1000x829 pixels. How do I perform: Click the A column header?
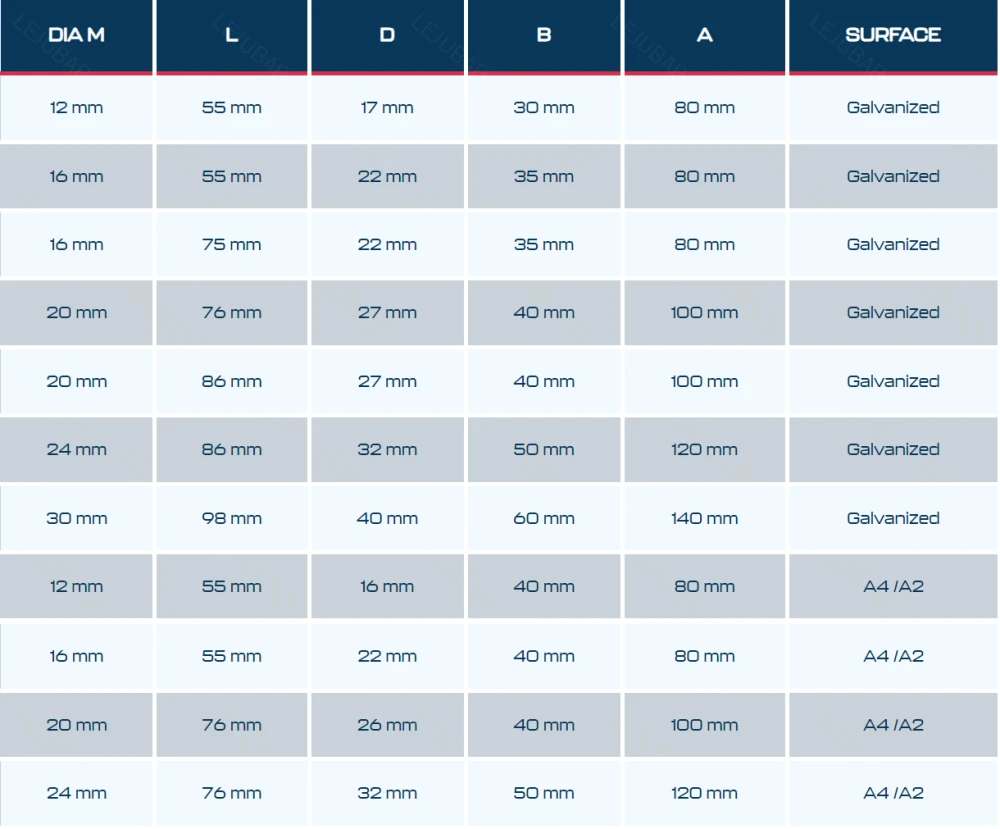coord(705,36)
